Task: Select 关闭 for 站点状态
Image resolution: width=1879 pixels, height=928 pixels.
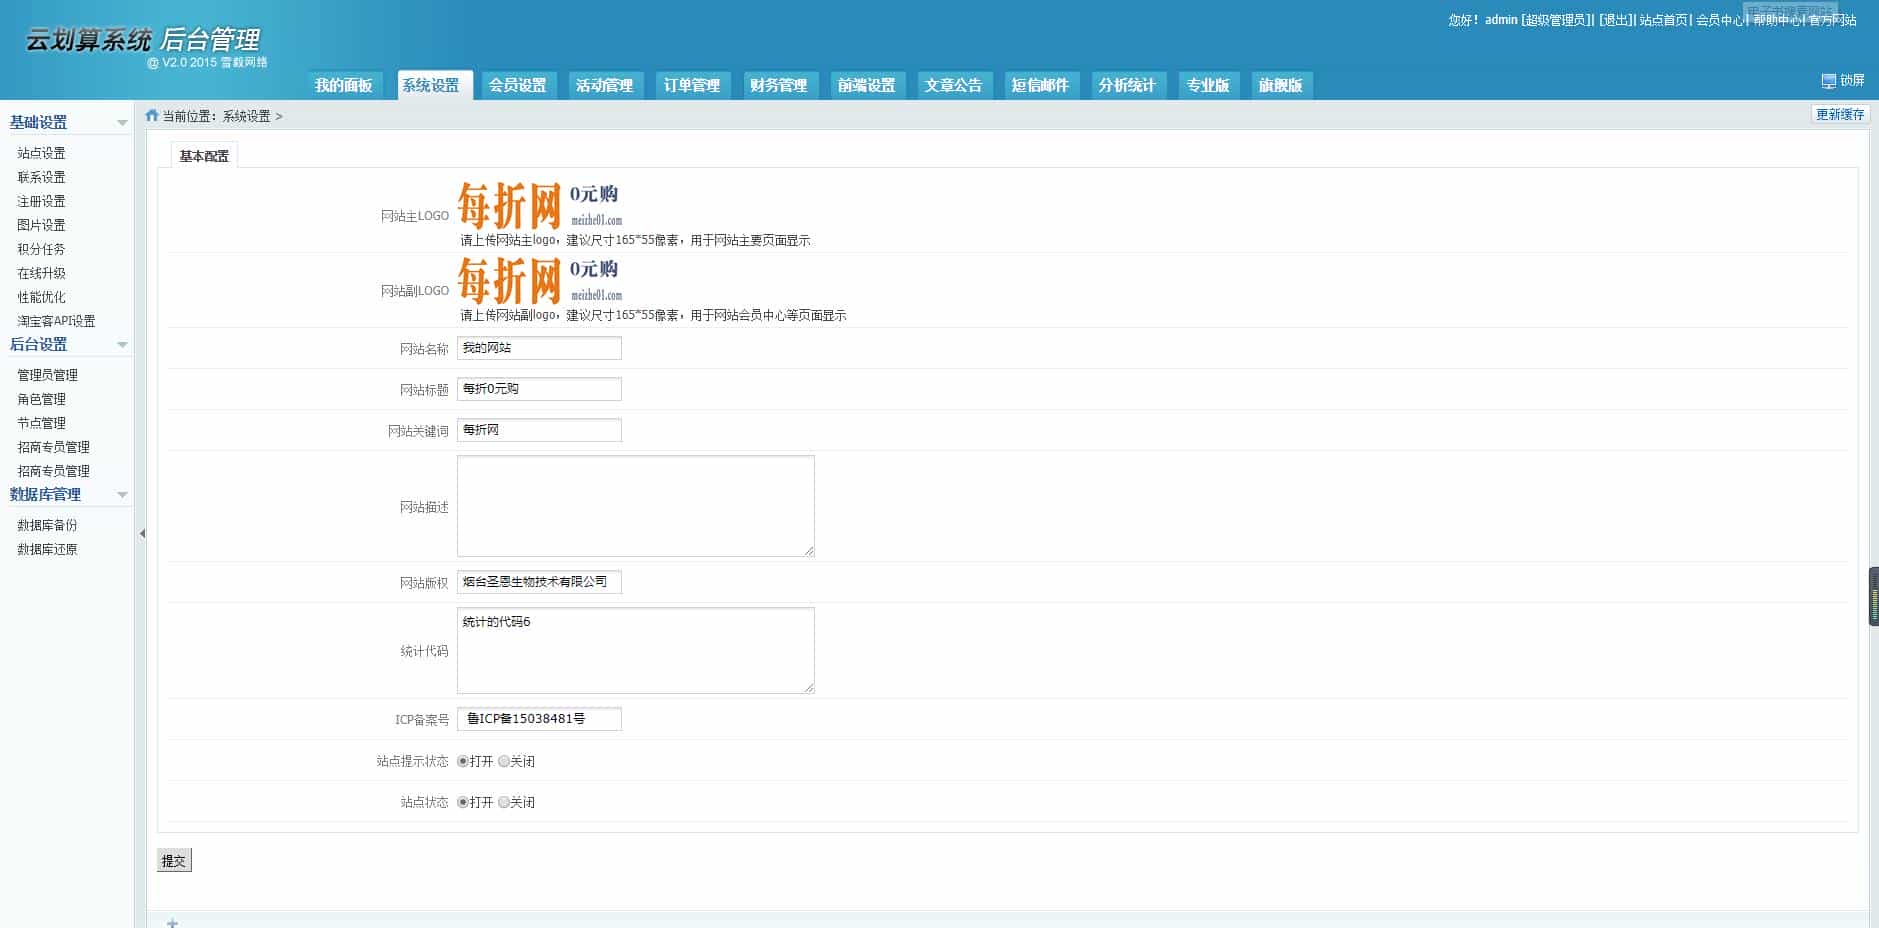Action: coord(504,803)
